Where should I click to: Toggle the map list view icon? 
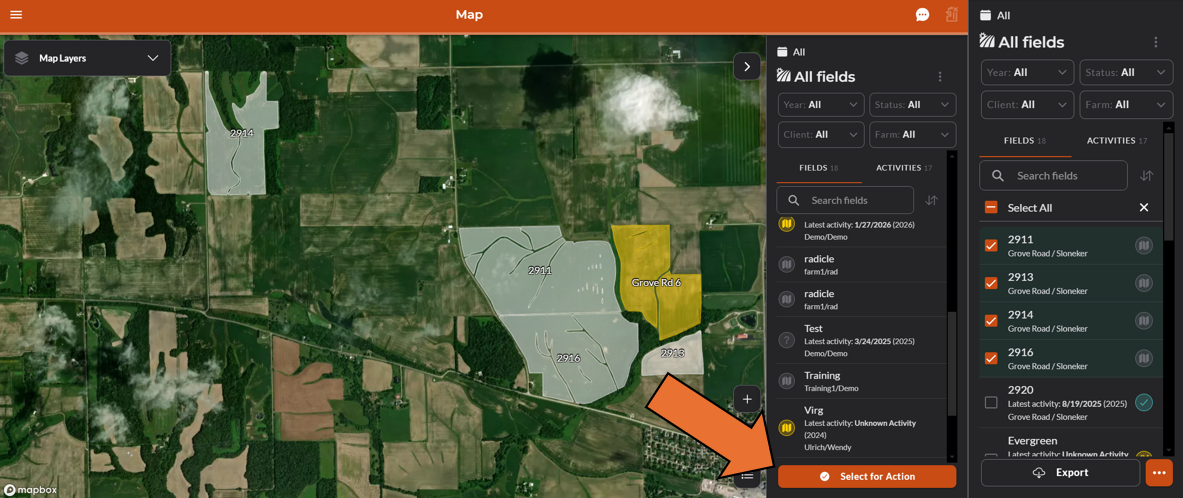[x=747, y=475]
